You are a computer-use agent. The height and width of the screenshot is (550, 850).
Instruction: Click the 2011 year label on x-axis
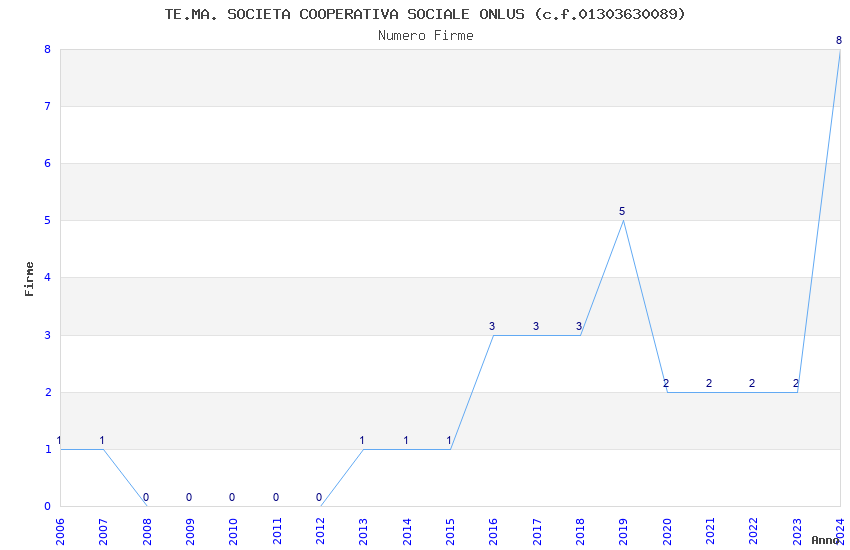276,531
